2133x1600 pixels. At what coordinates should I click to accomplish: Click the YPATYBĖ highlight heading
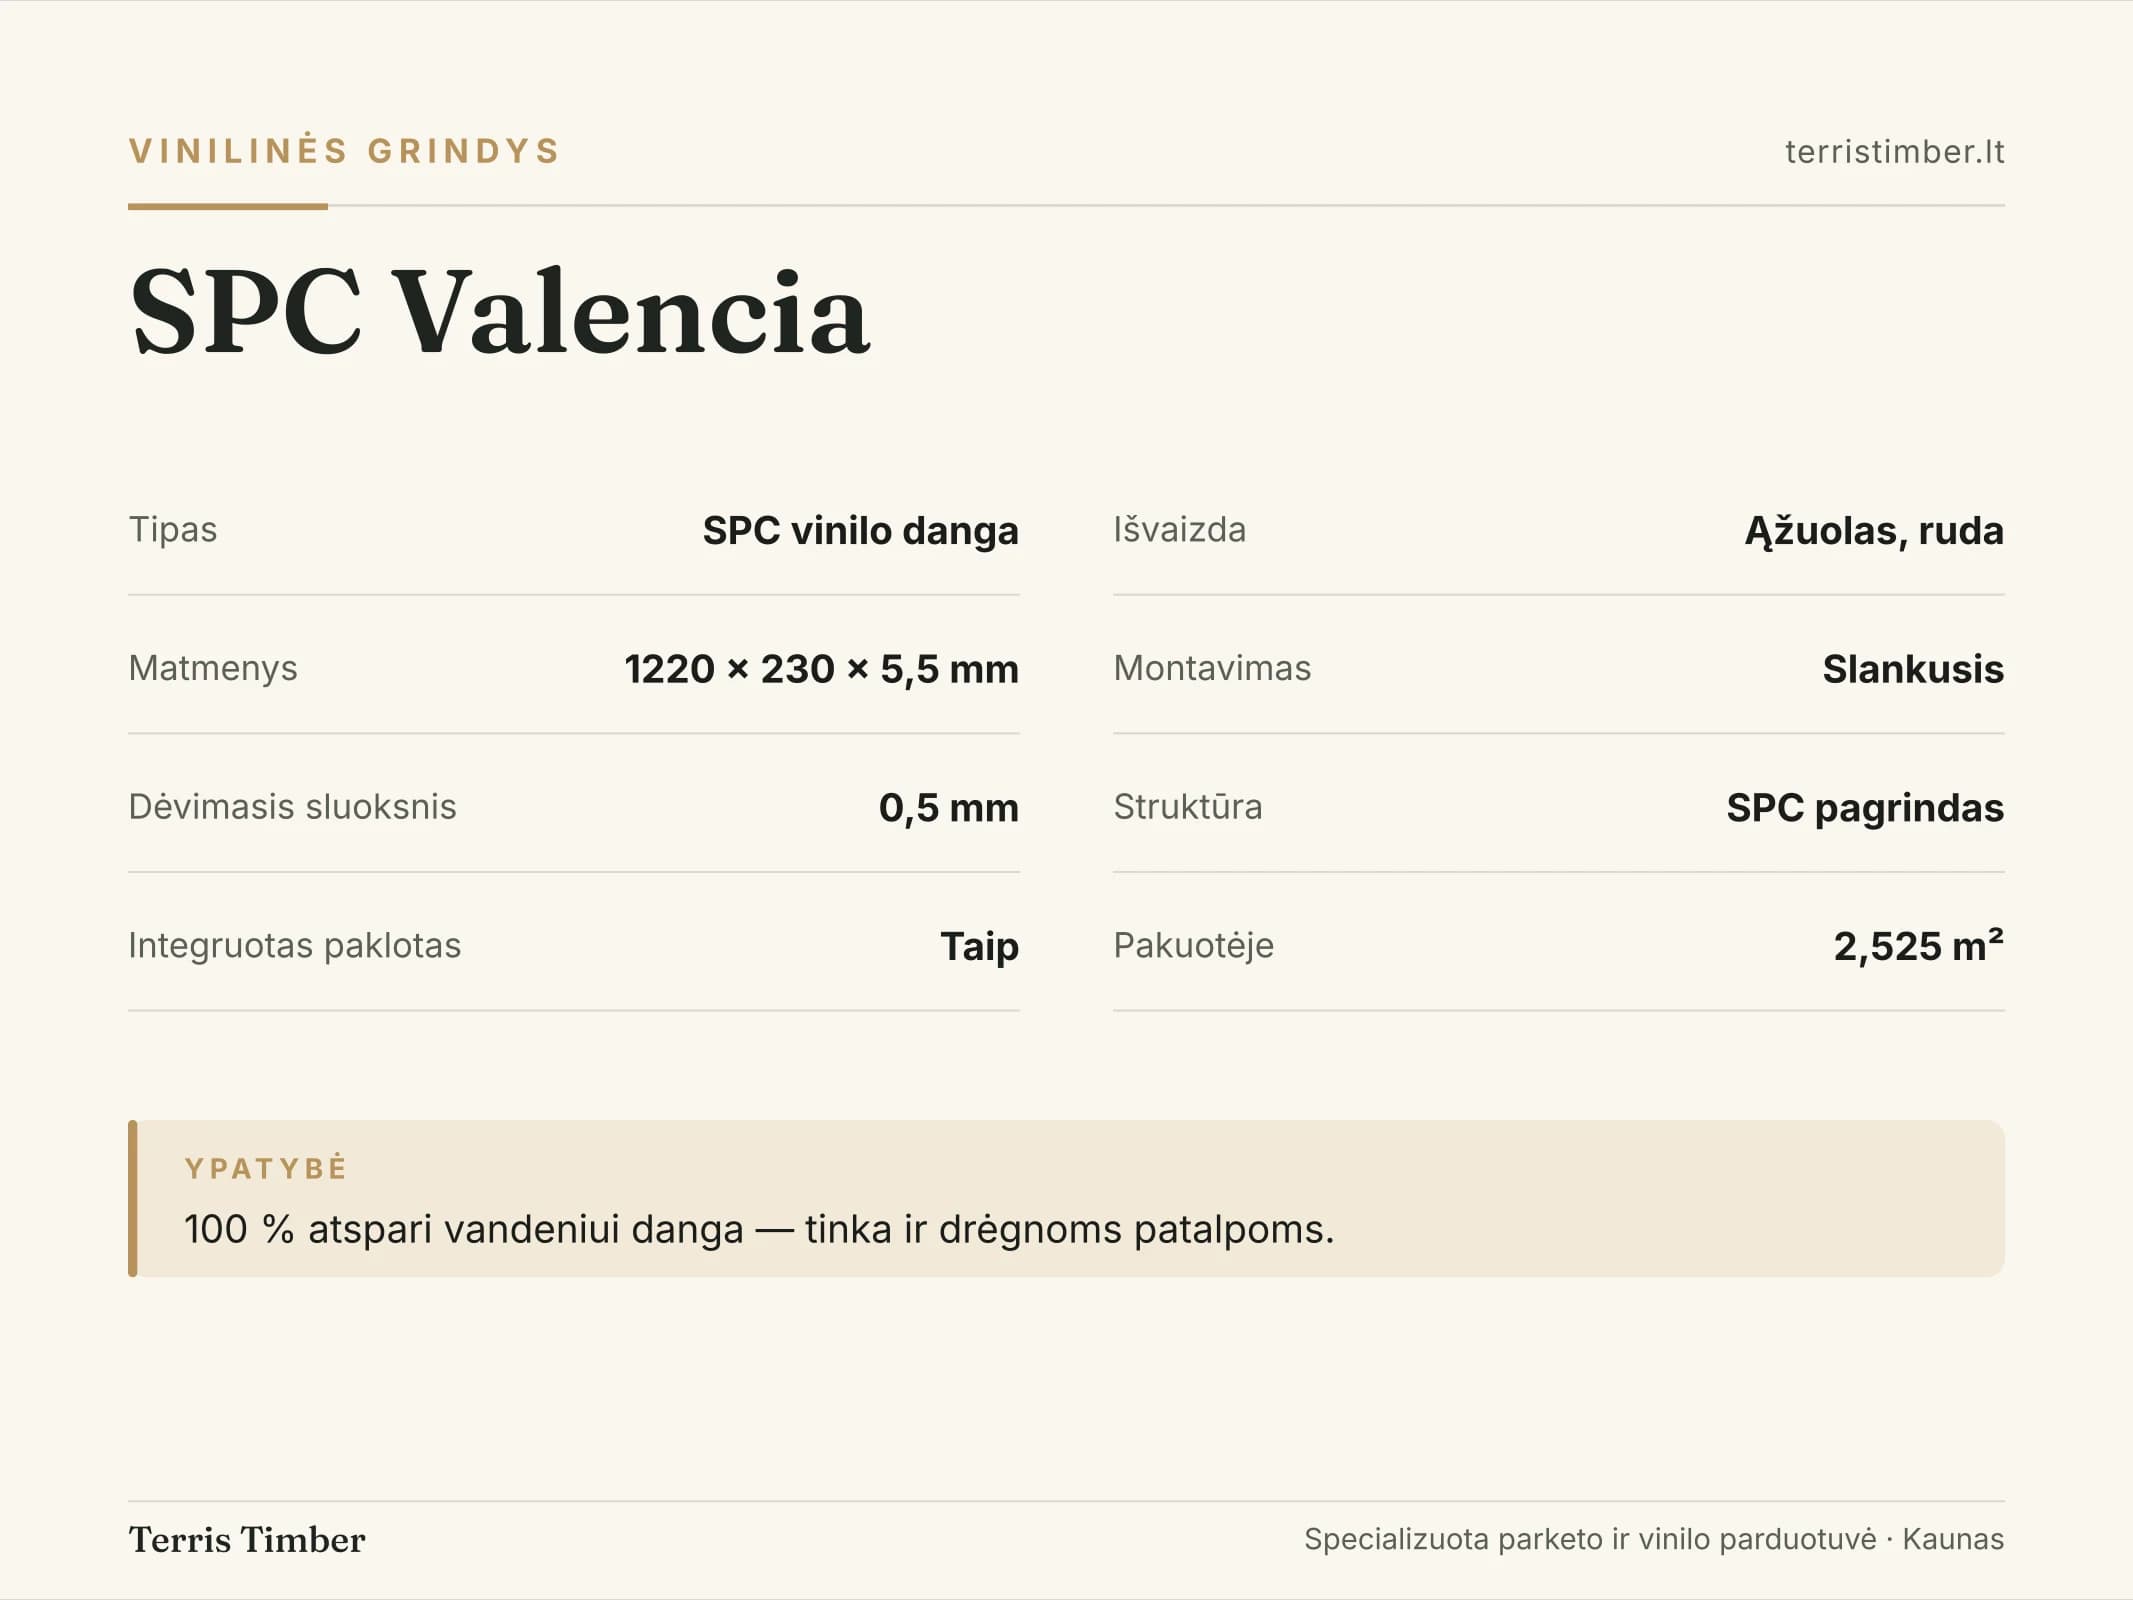click(x=266, y=1168)
